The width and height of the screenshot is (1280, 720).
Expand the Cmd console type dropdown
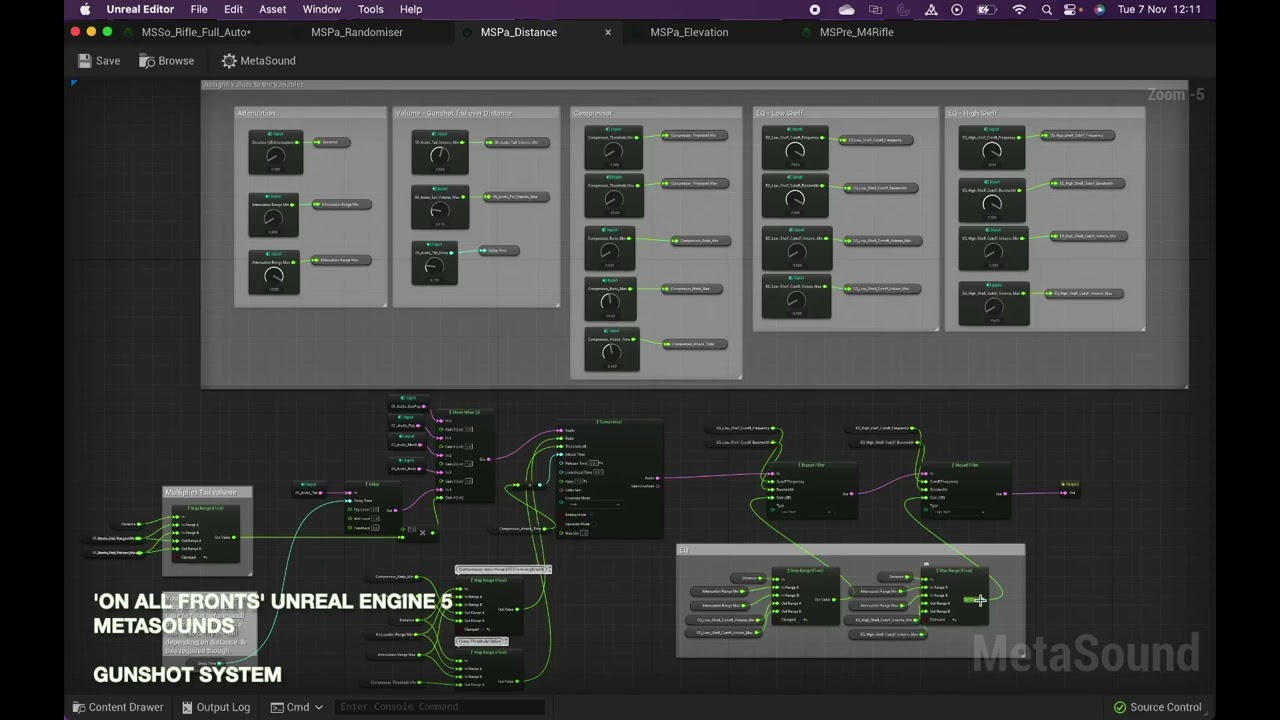(296, 707)
